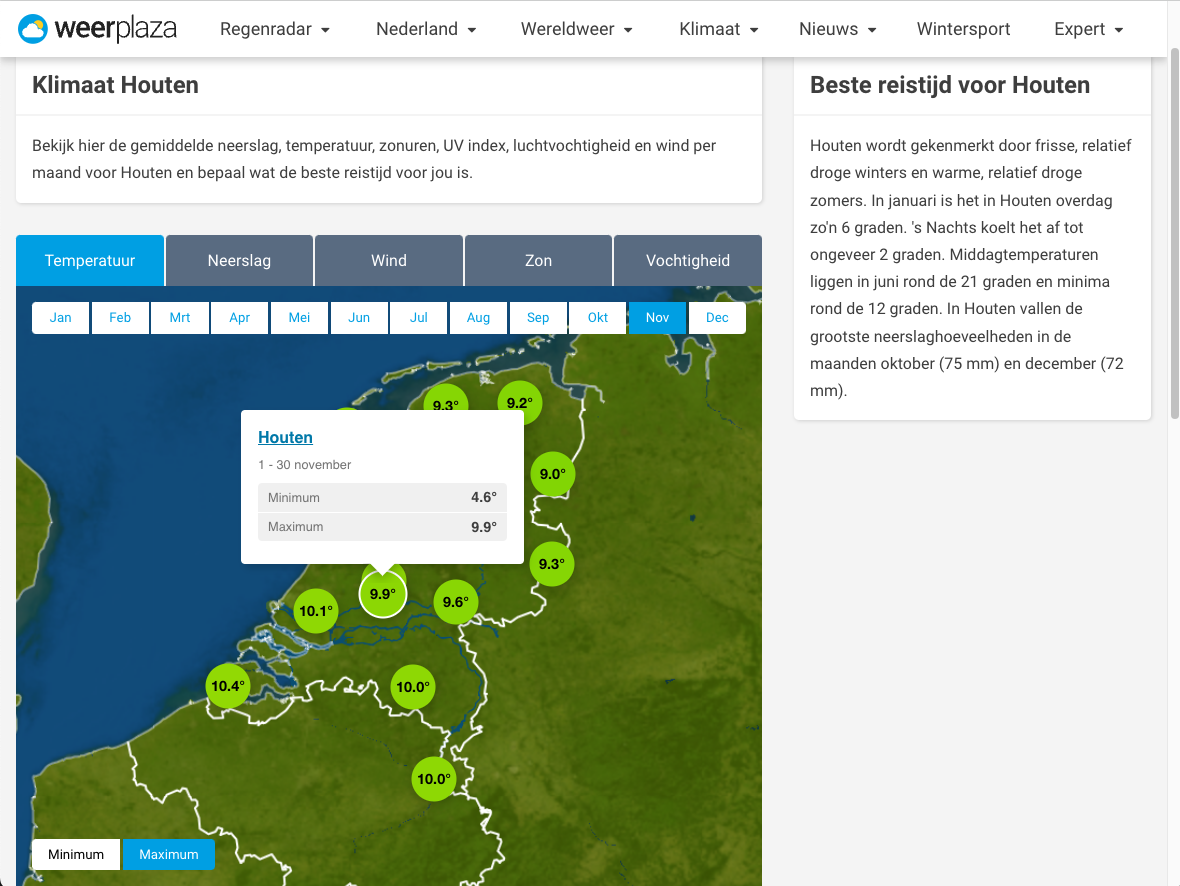Click the Weerplaza logo icon
The height and width of the screenshot is (886, 1180).
click(33, 30)
